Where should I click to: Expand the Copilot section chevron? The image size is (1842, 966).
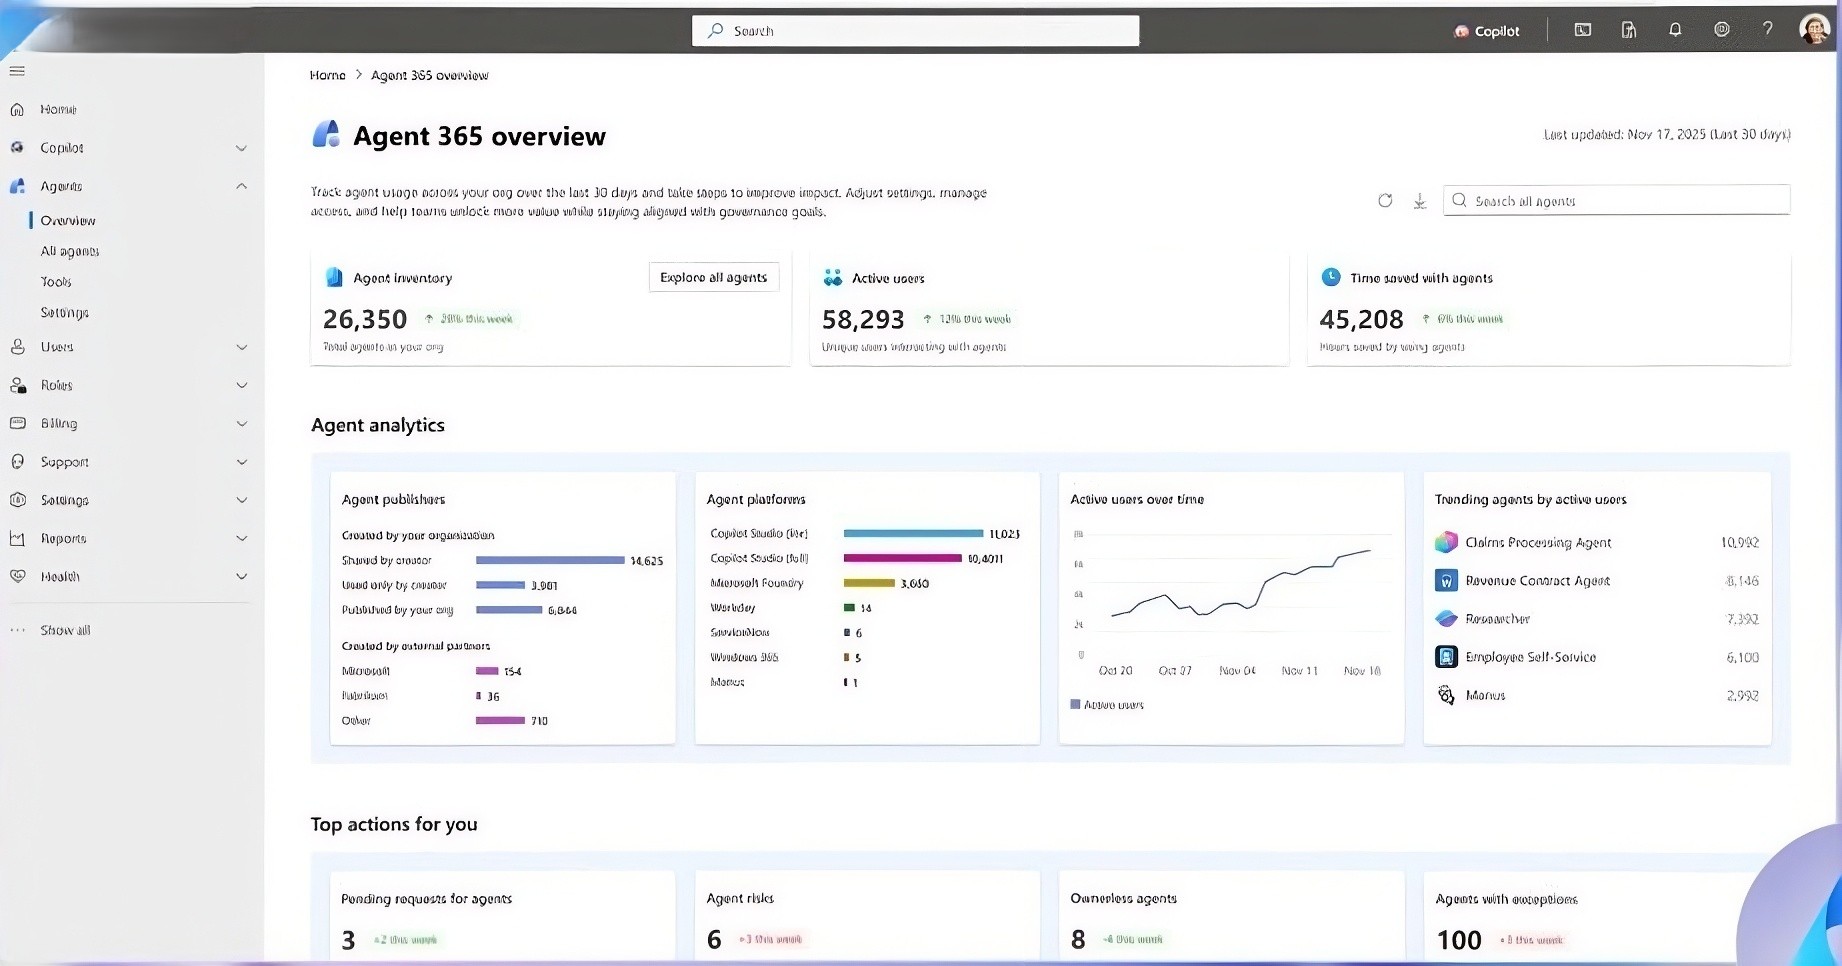click(241, 148)
